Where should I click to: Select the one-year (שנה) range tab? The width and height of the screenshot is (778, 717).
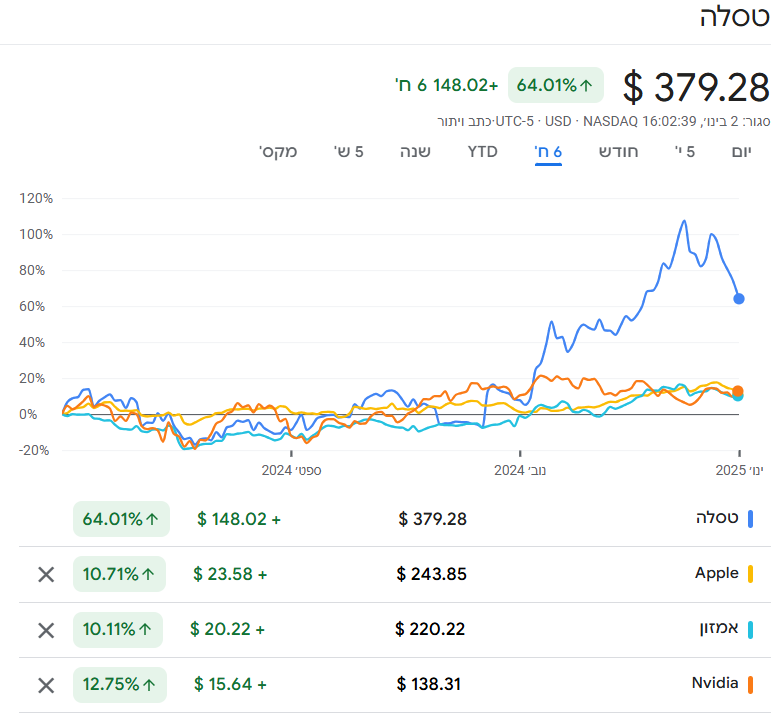[415, 152]
